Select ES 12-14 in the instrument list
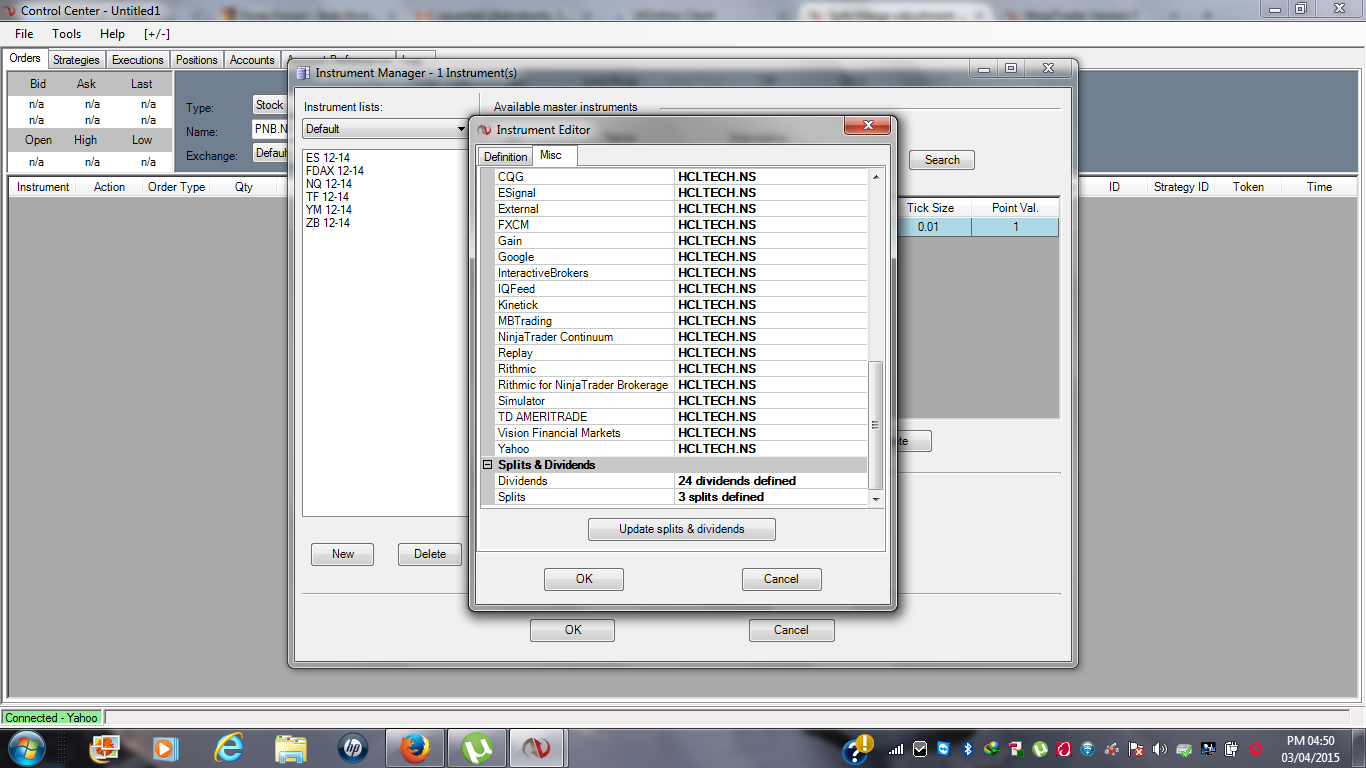The width and height of the screenshot is (1366, 768). point(328,158)
